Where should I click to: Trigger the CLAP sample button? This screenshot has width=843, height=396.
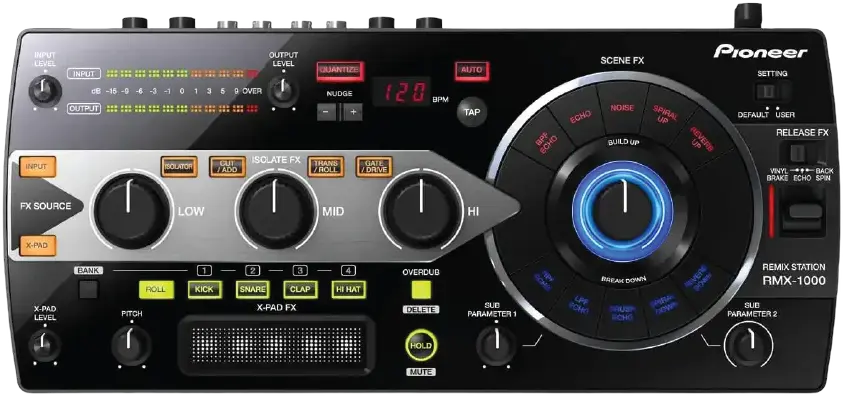coord(300,290)
